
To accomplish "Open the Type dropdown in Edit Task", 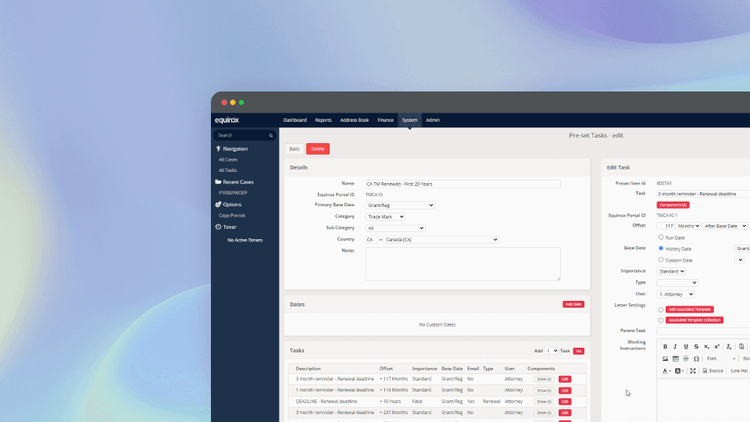I will click(677, 283).
